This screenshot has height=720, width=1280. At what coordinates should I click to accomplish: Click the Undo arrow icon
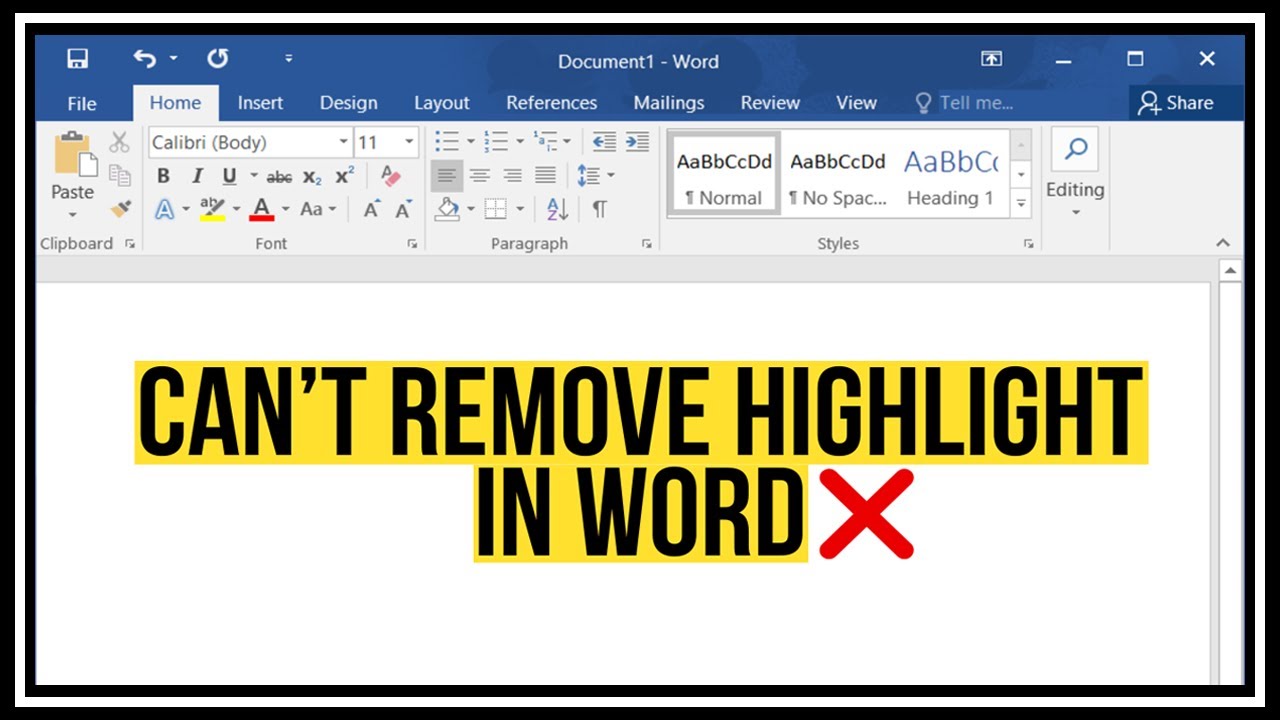[145, 59]
